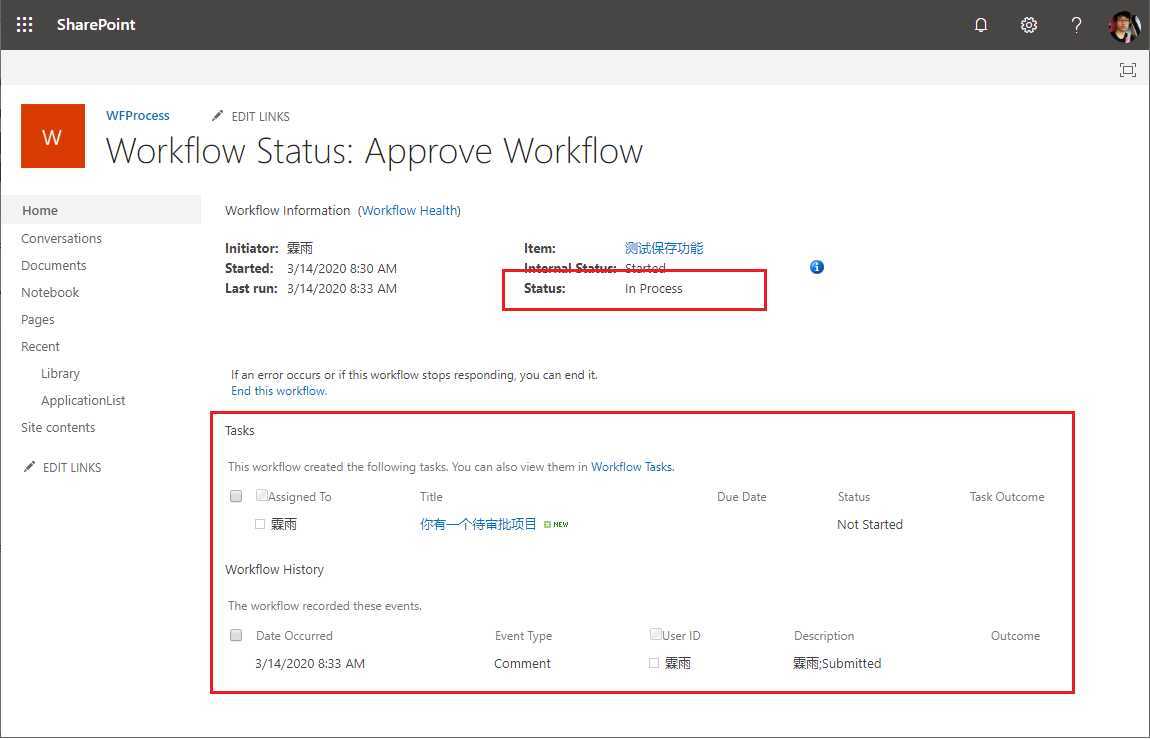Click the pencil icon beside sidebar EDIT LINKS
This screenshot has width=1150, height=739.
tap(29, 466)
